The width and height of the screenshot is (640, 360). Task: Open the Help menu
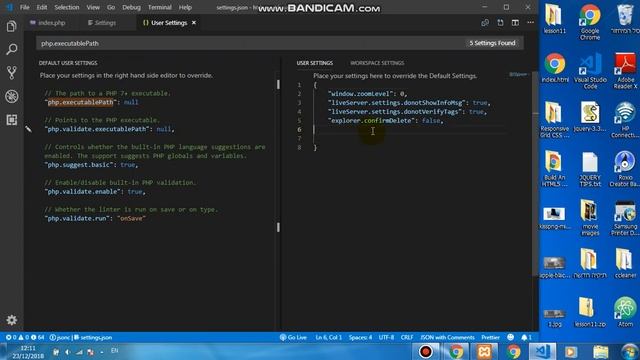point(185,7)
